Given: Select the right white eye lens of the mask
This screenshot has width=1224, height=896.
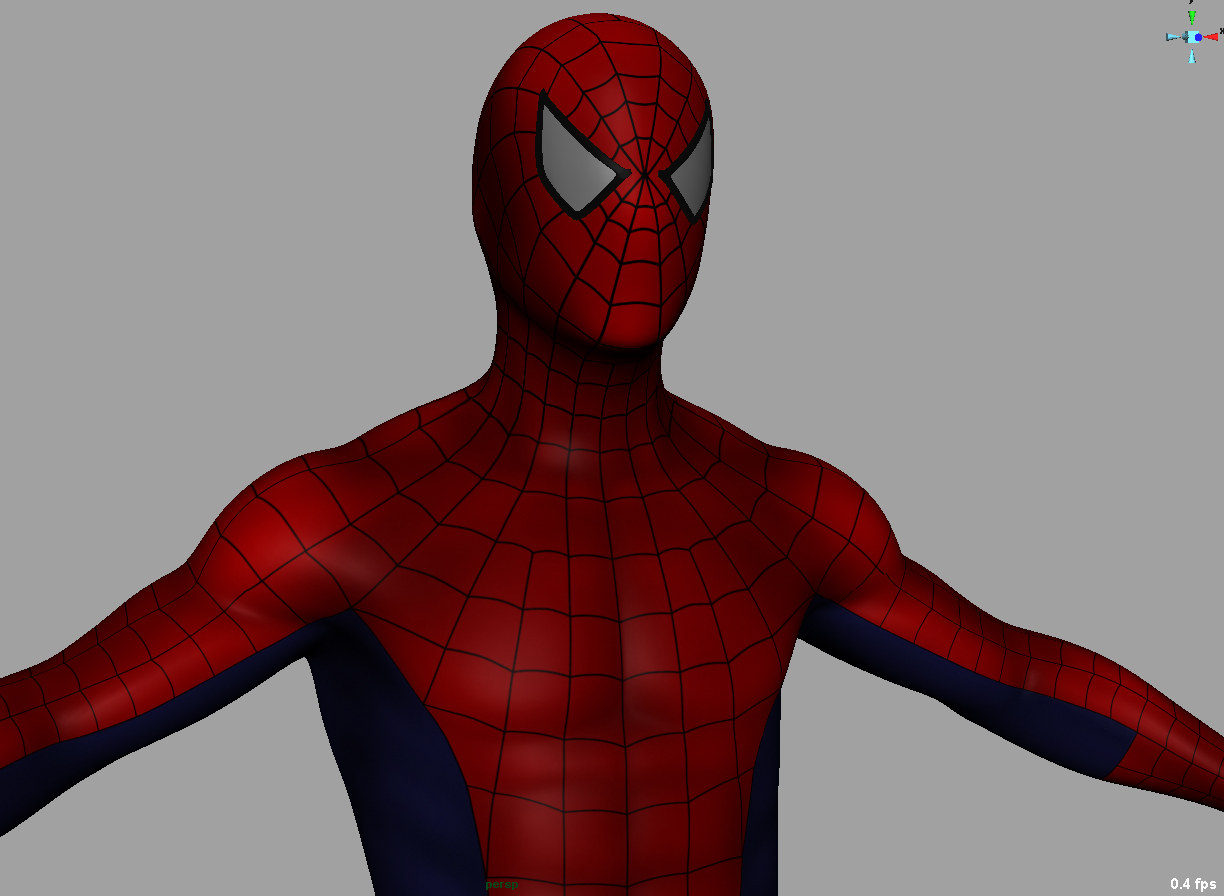Looking at the screenshot, I should coord(693,170).
